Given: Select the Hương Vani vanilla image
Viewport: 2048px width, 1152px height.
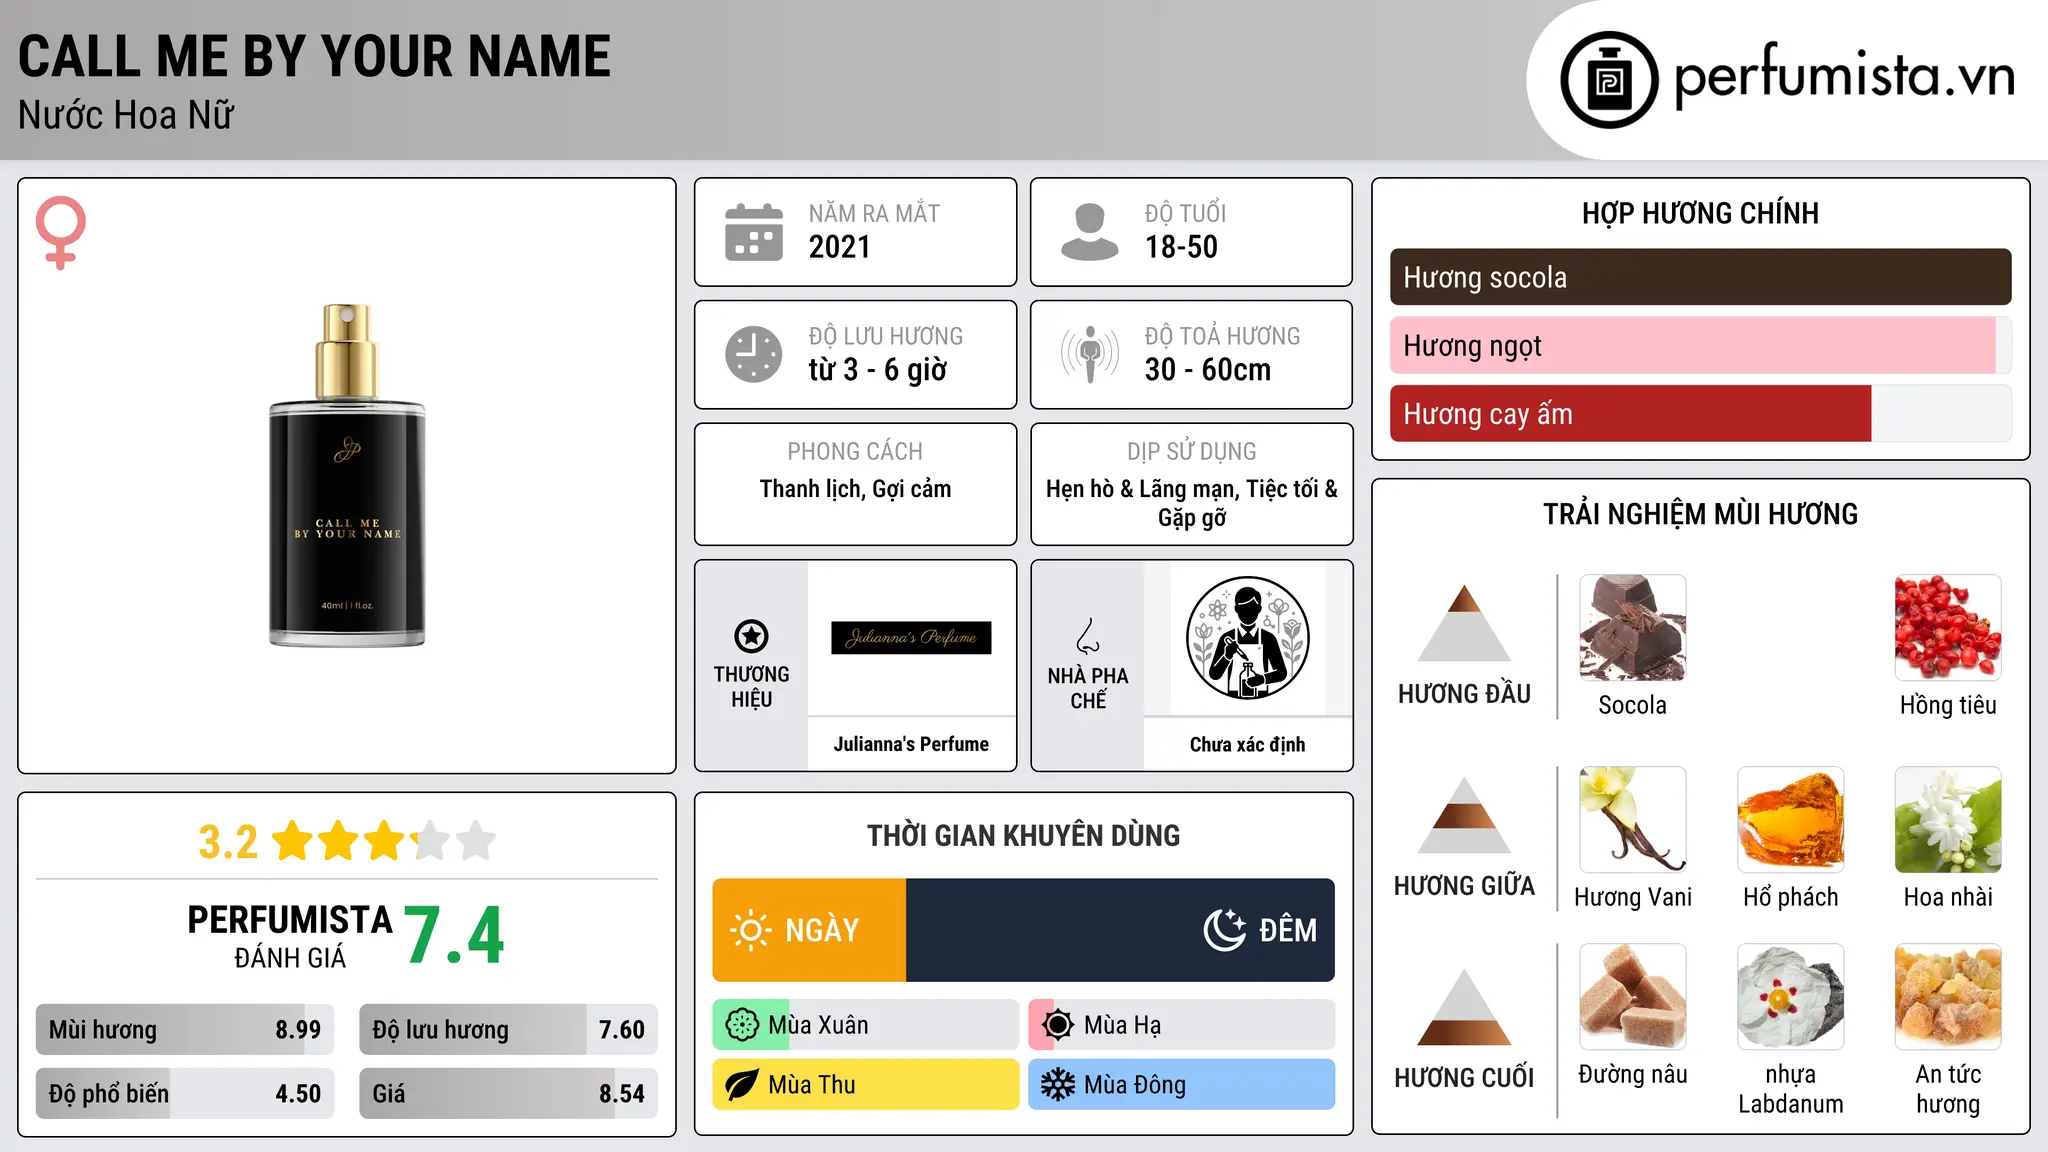Looking at the screenshot, I should click(x=1633, y=820).
